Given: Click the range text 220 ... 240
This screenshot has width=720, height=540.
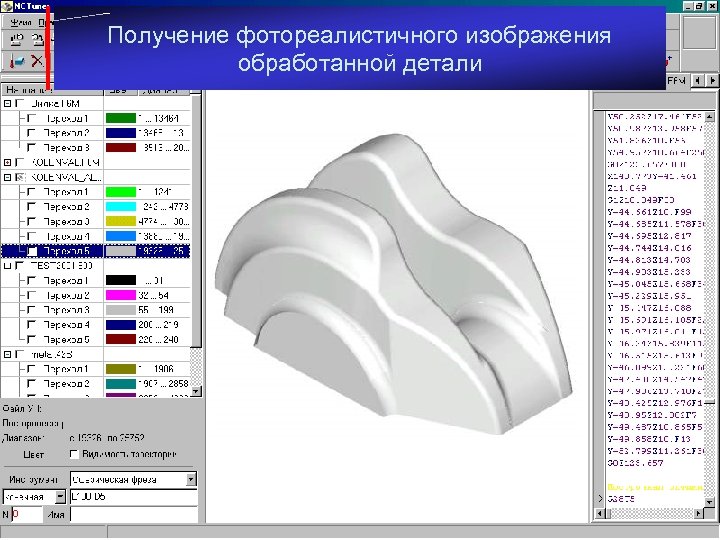Looking at the screenshot, I should tap(158, 339).
